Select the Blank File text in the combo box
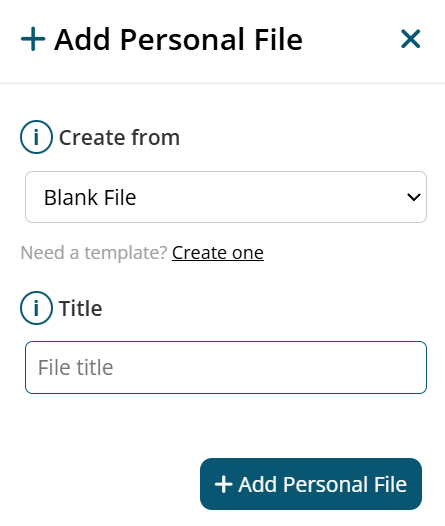The image size is (445, 526). pyautogui.click(x=90, y=197)
